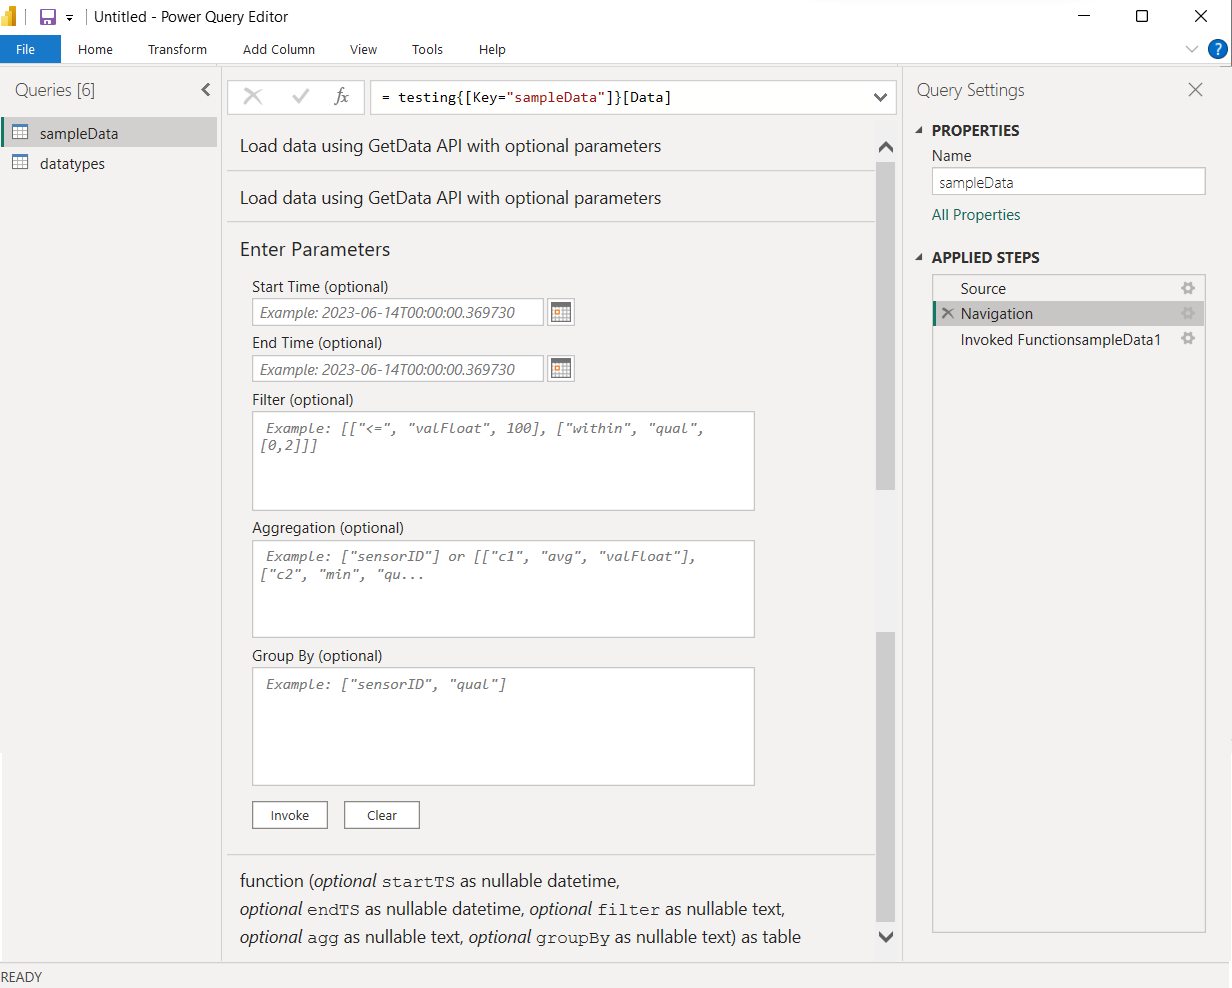Expand the formula bar dropdown chevron
The image size is (1232, 988).
(879, 97)
